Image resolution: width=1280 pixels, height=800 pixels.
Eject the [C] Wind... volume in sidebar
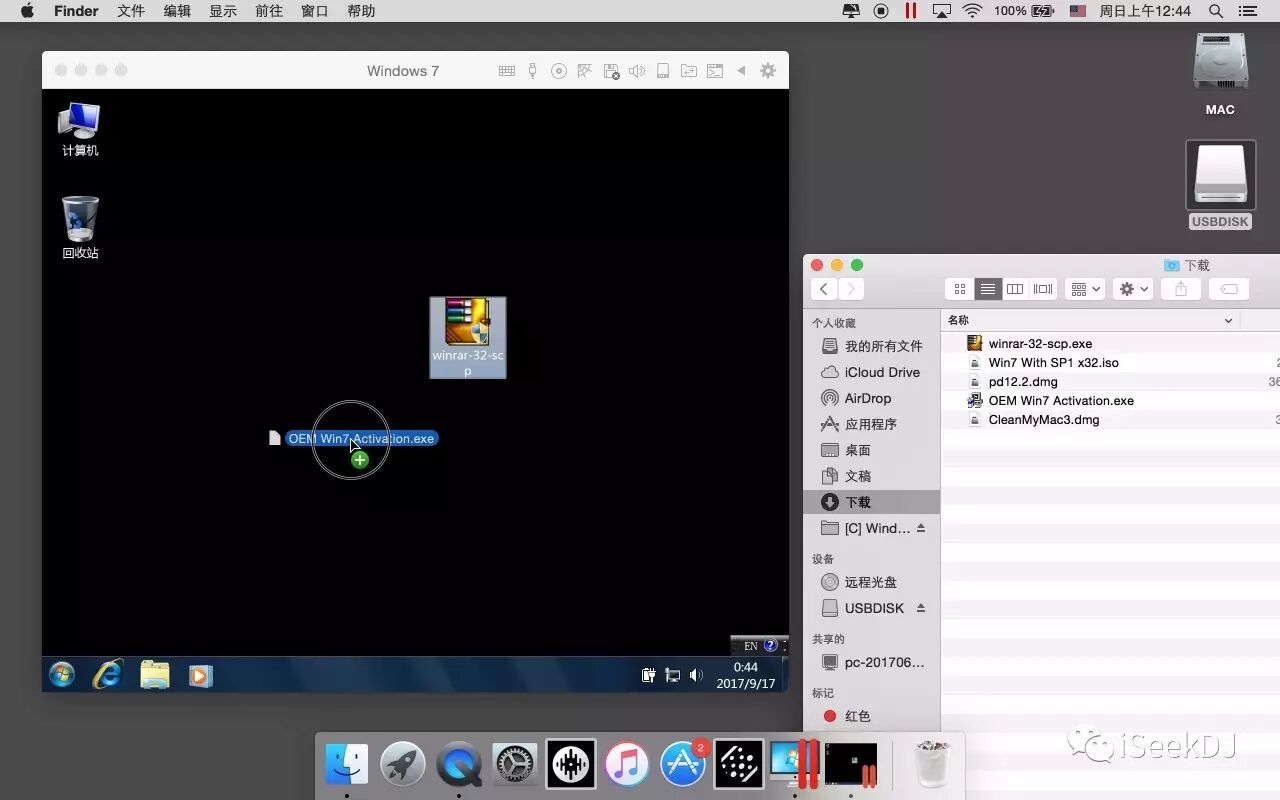pyautogui.click(x=921, y=528)
